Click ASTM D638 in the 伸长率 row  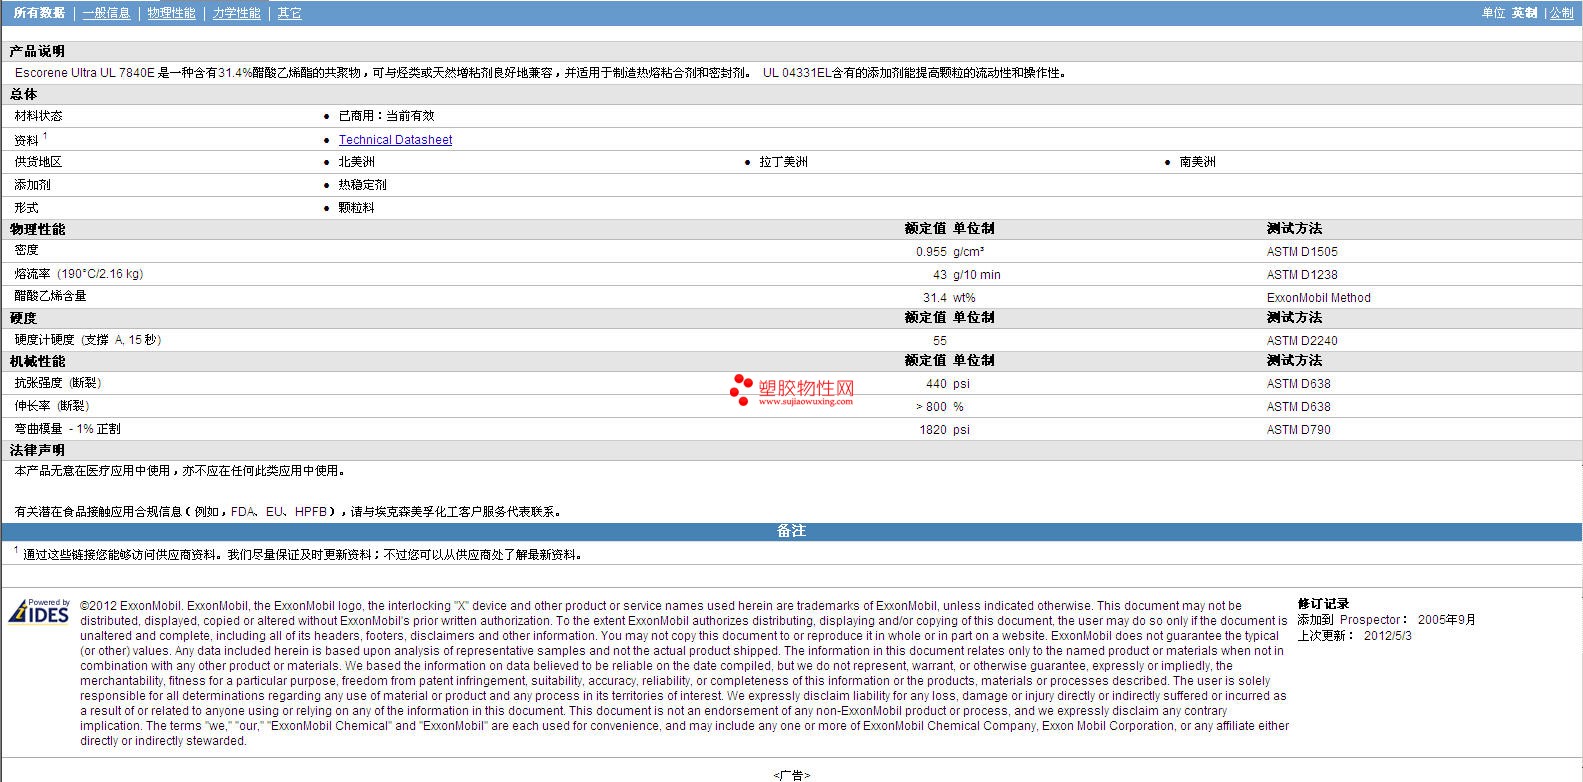click(x=1299, y=407)
